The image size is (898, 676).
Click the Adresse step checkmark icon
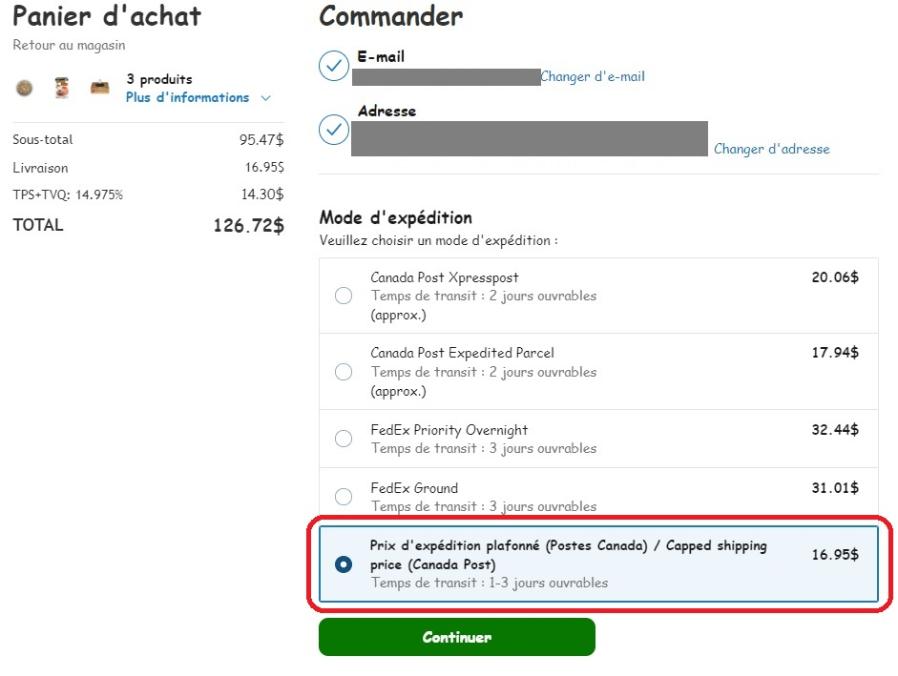333,129
